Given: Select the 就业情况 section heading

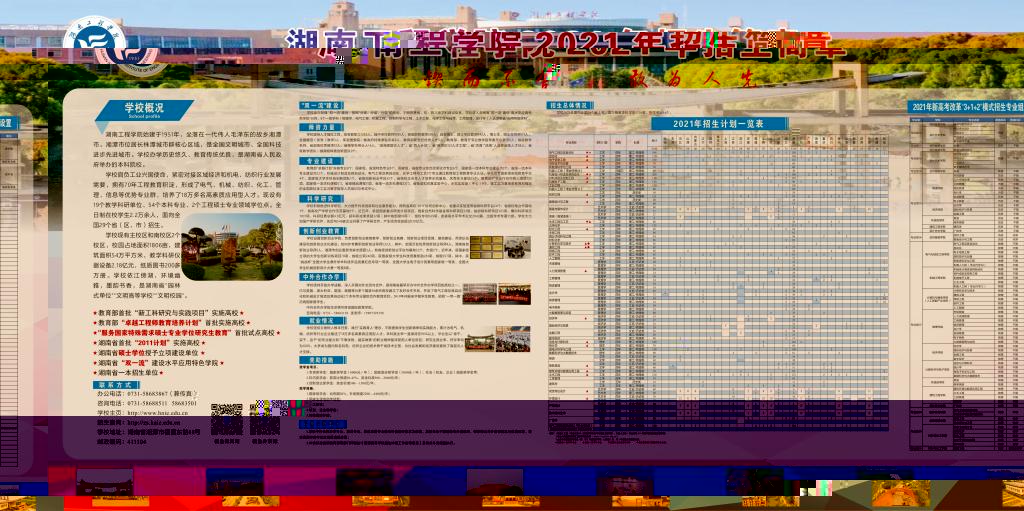Looking at the screenshot, I should (321, 321).
